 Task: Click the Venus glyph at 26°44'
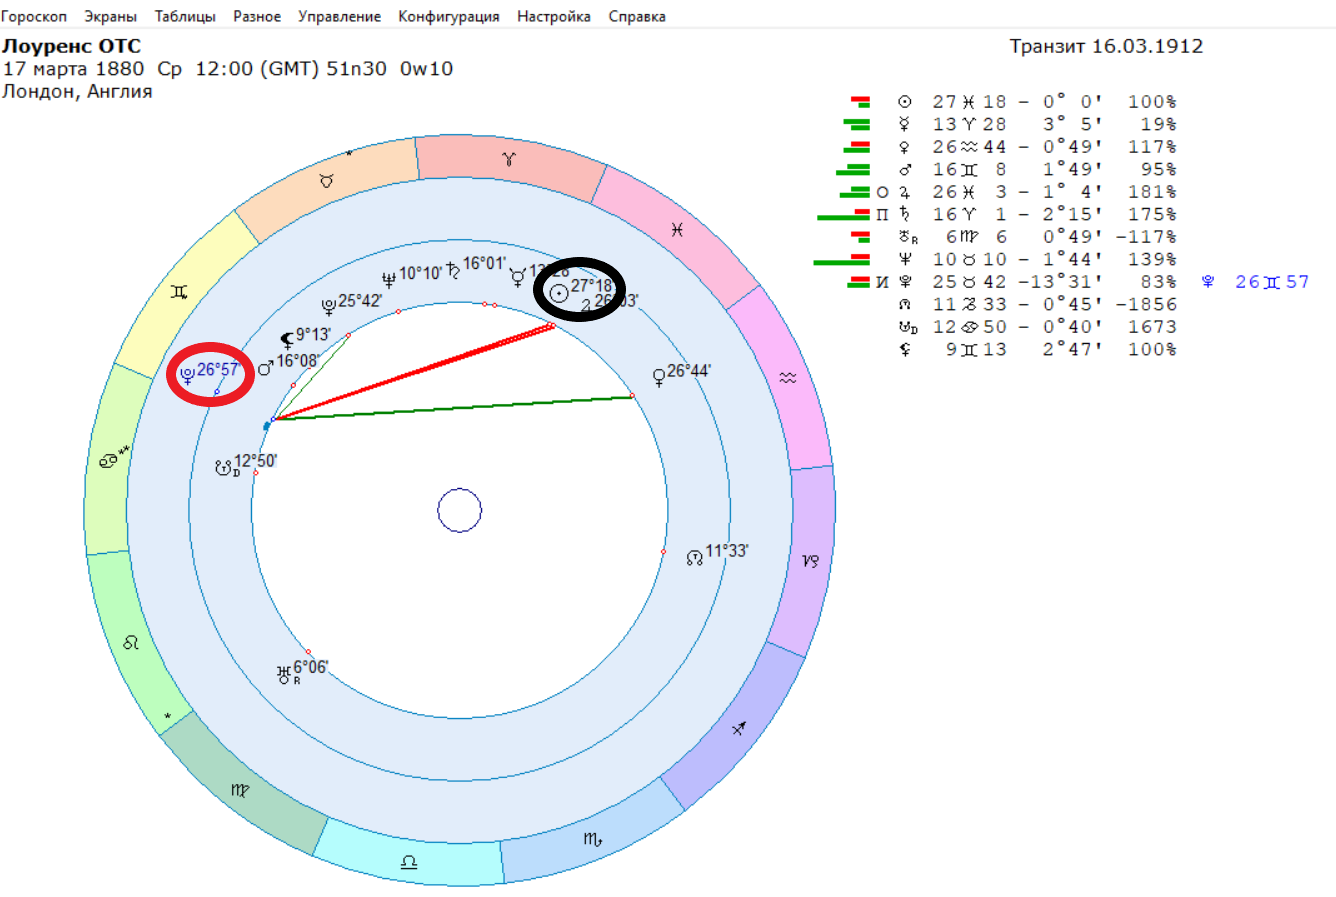[659, 377]
